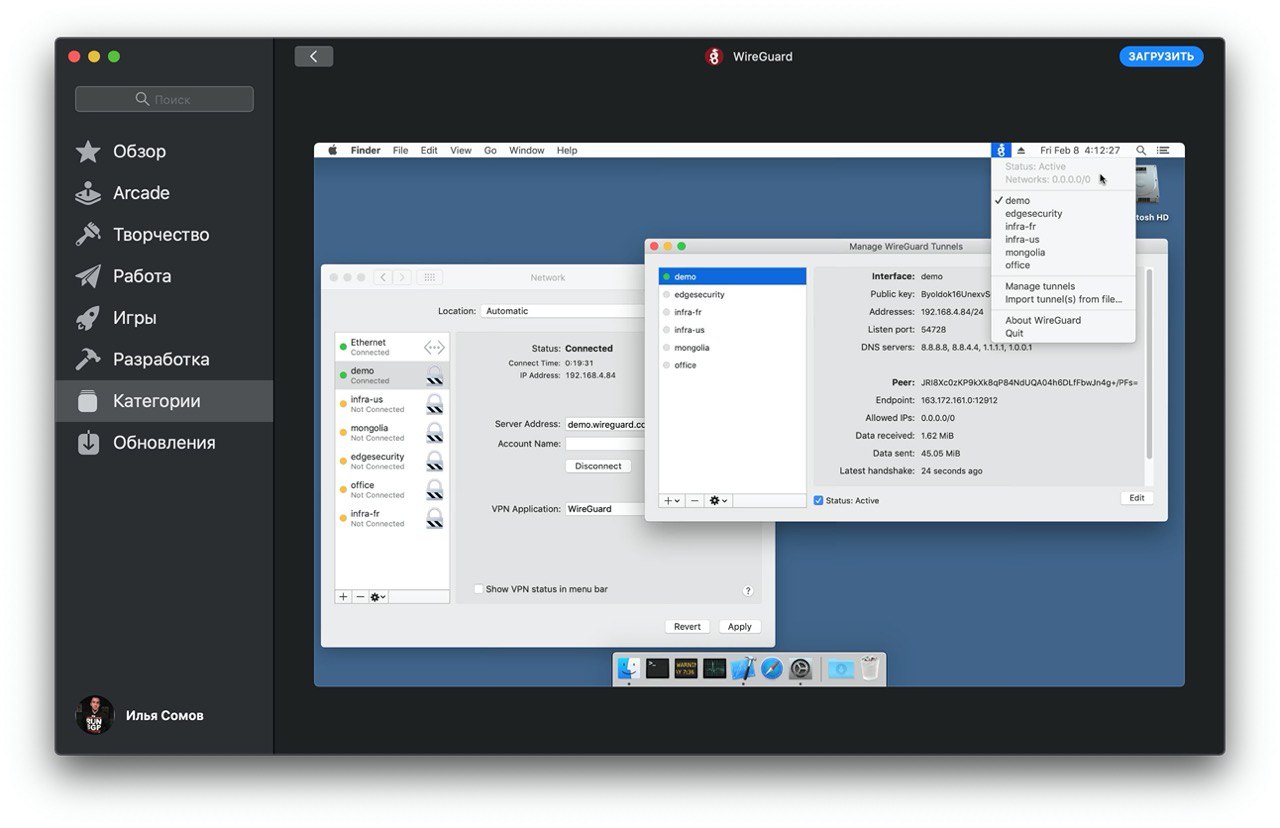Open Обновления in the sidebar
1280x828 pixels.
164,443
